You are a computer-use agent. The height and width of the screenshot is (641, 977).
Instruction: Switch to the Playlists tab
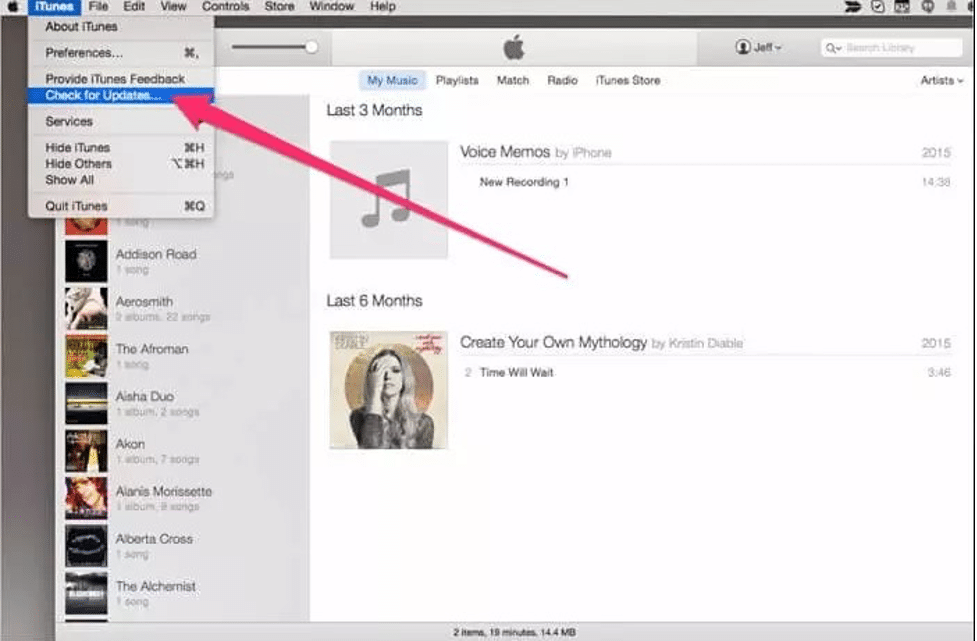pos(457,79)
